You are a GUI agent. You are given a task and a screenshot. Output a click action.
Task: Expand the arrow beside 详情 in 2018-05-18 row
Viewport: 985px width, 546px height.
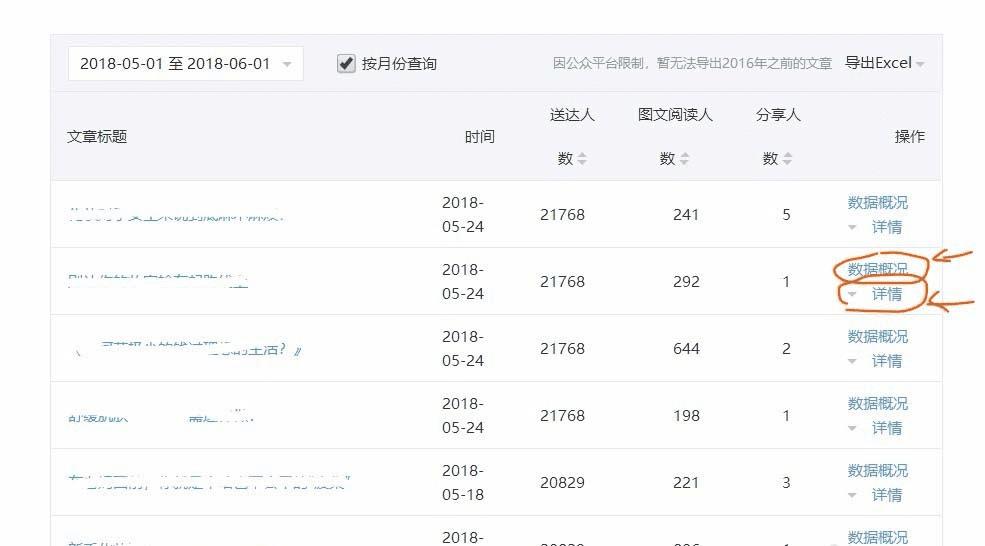click(852, 495)
